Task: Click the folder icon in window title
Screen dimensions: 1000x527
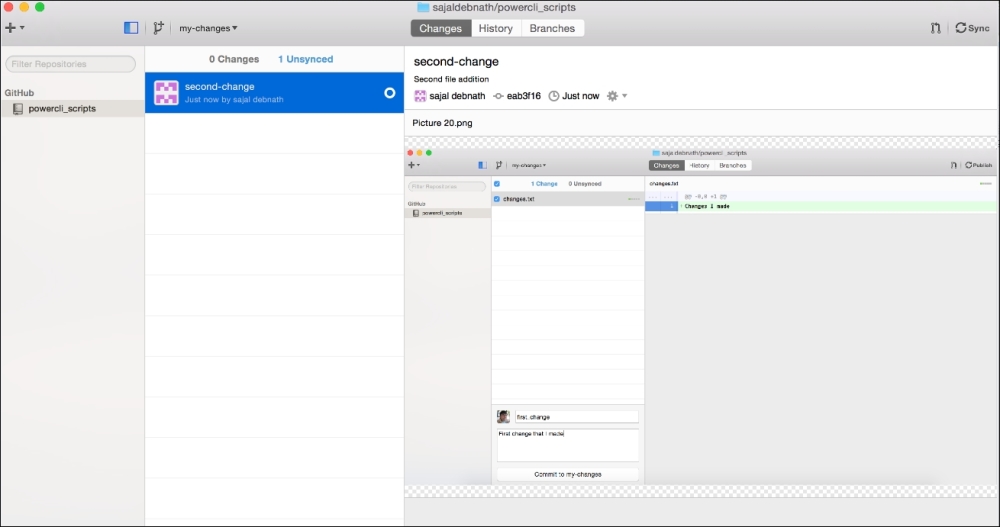Action: coord(423,8)
